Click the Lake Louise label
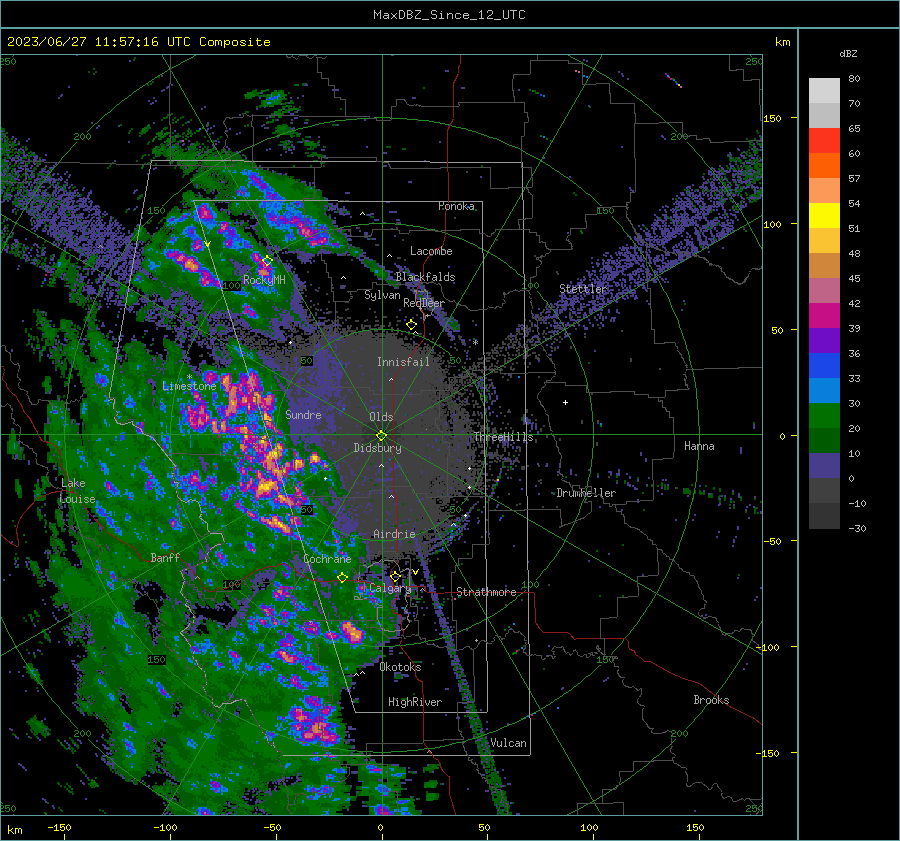Screen dimensions: 900x841 77,491
